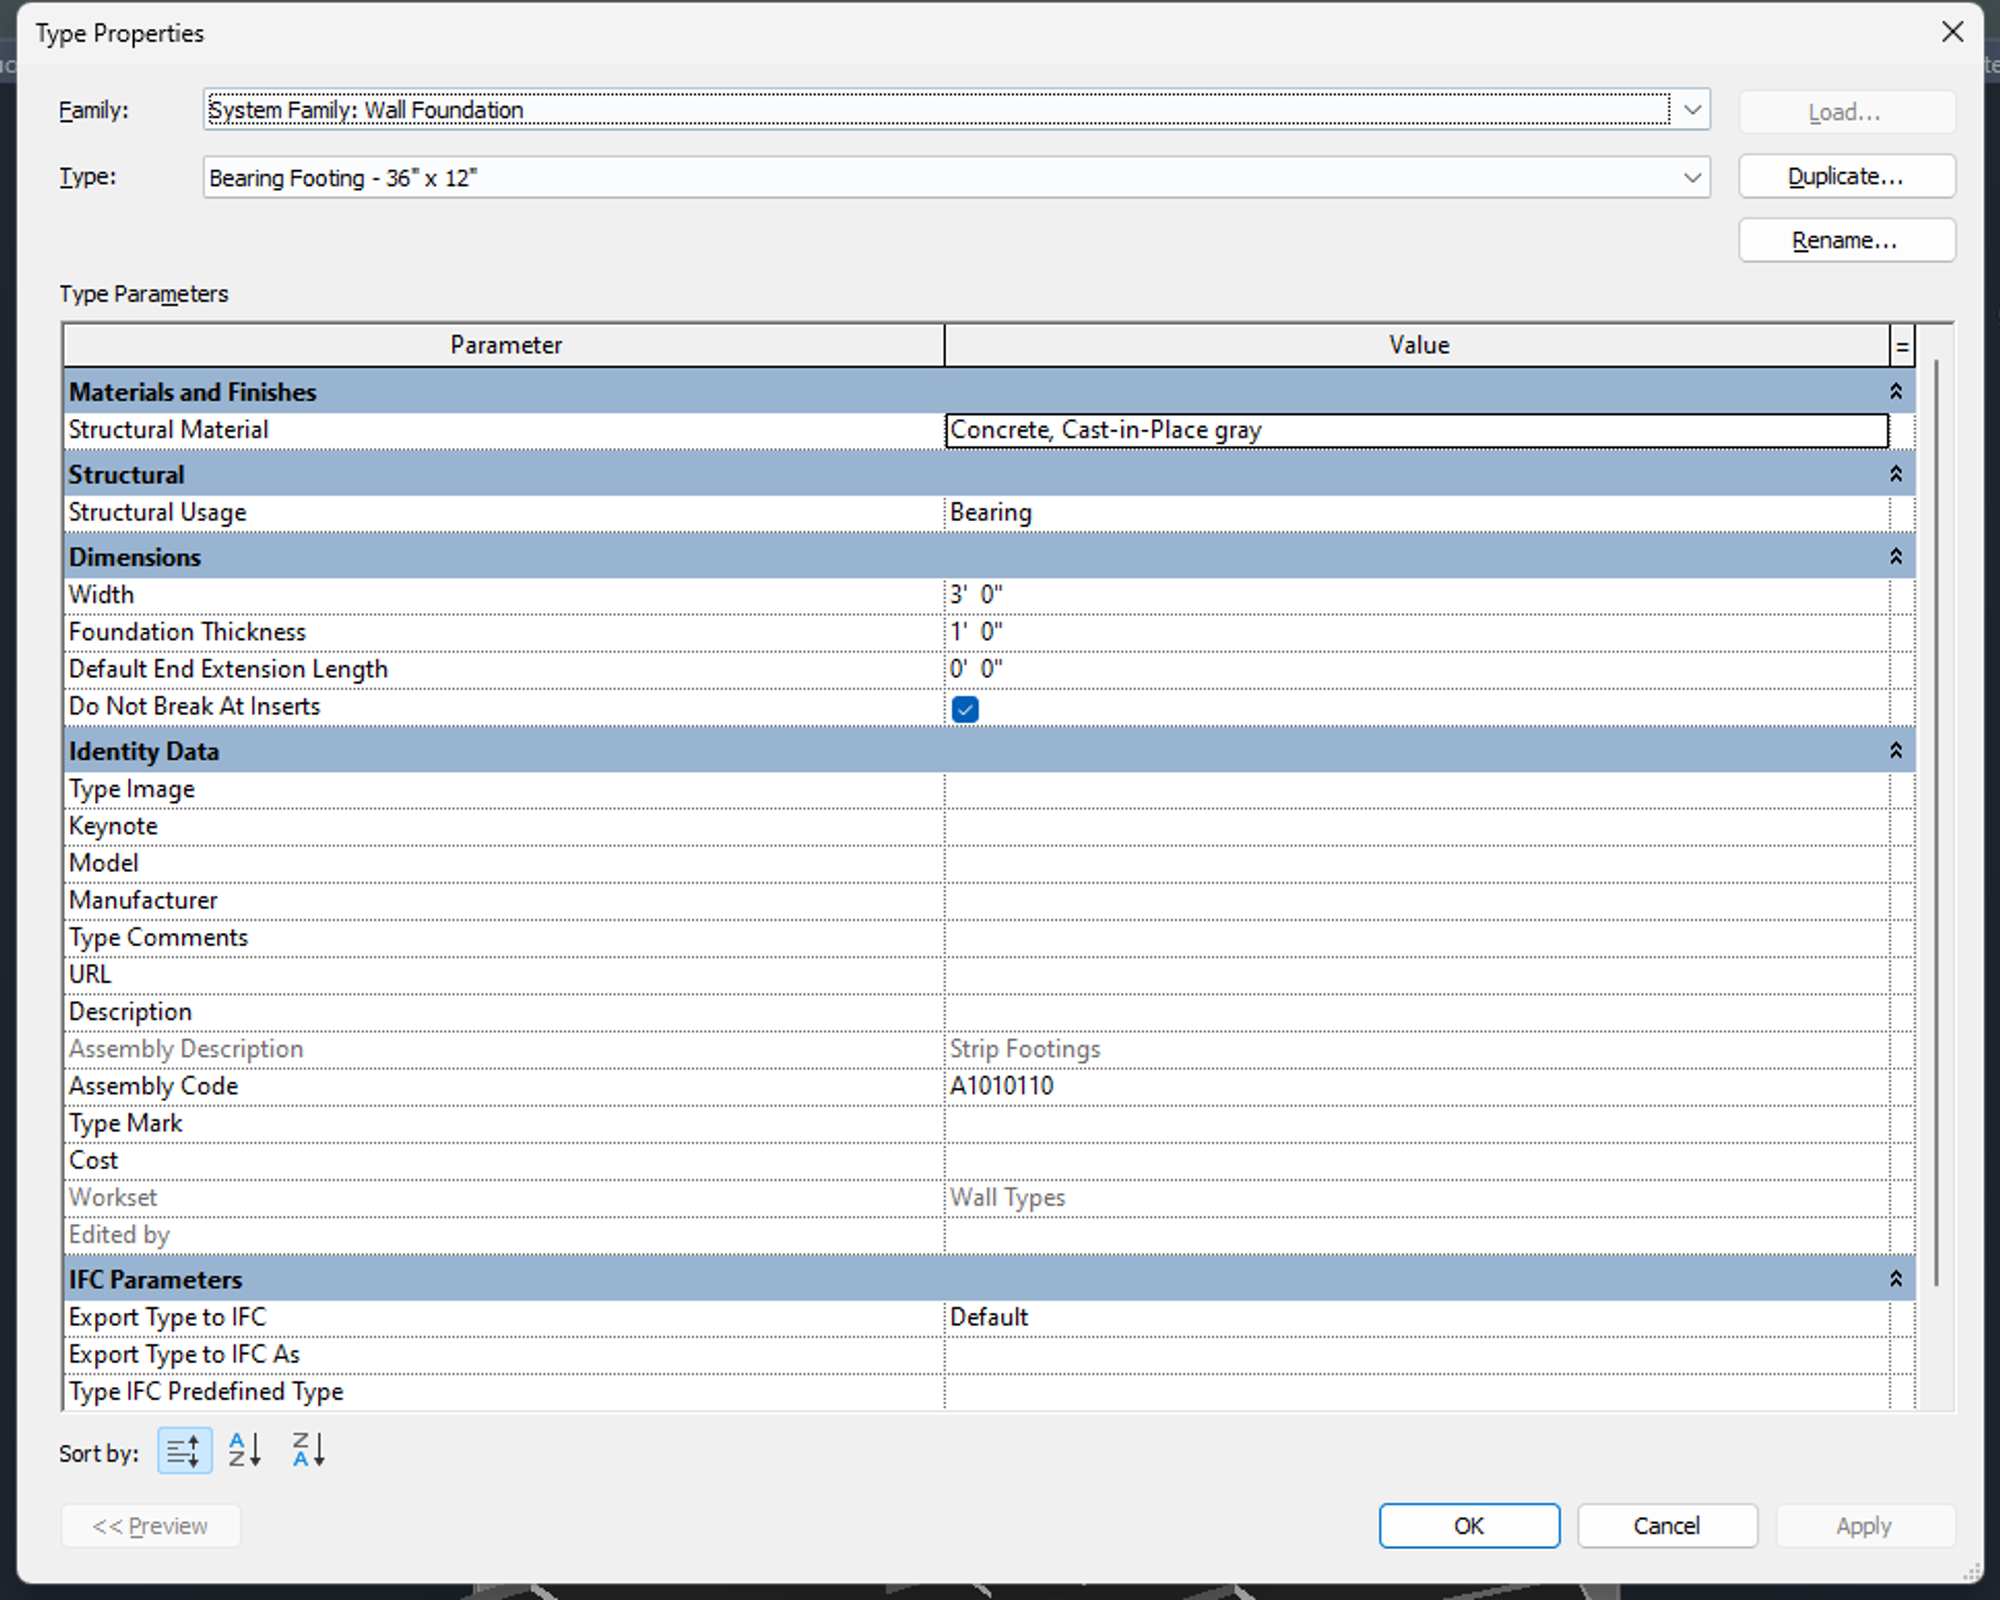Viewport: 2000px width, 1600px height.
Task: Sort parameters descending Z to A
Action: [308, 1450]
